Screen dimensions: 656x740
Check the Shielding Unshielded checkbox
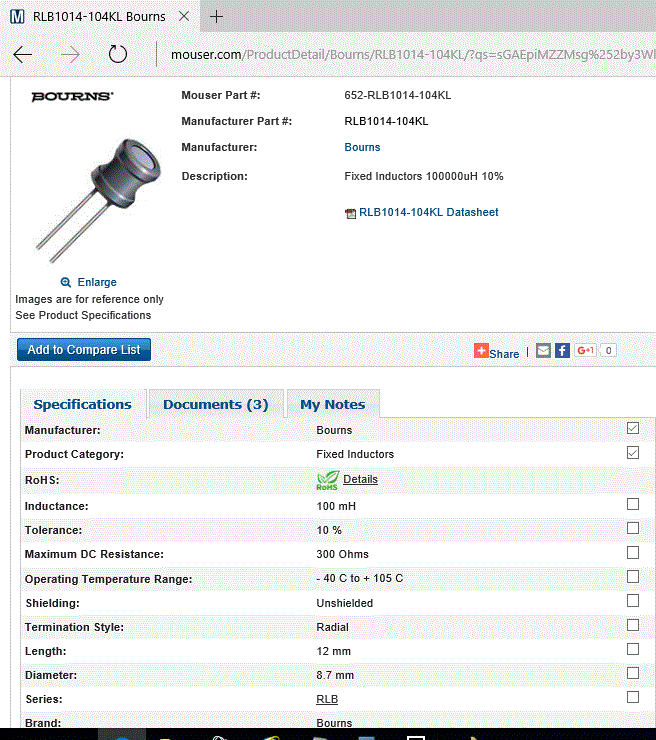633,600
